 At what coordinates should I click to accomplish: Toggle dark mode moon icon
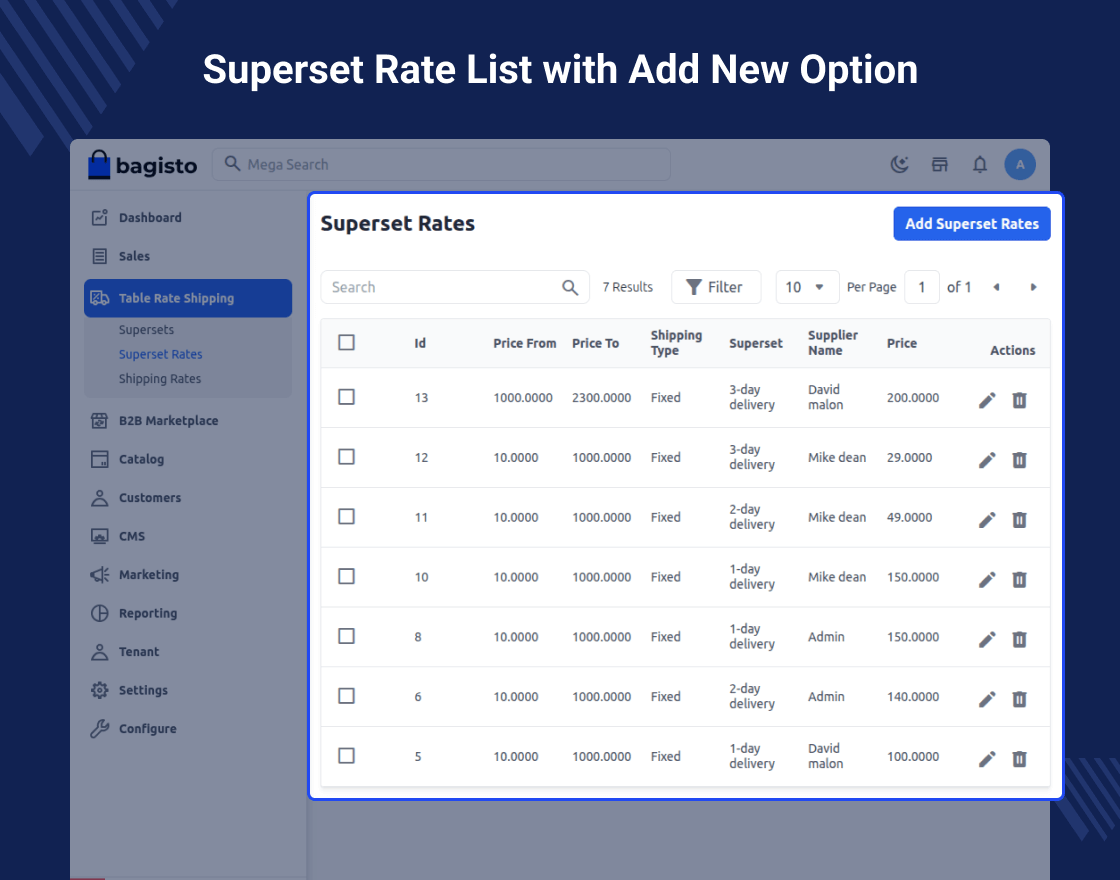pyautogui.click(x=899, y=165)
